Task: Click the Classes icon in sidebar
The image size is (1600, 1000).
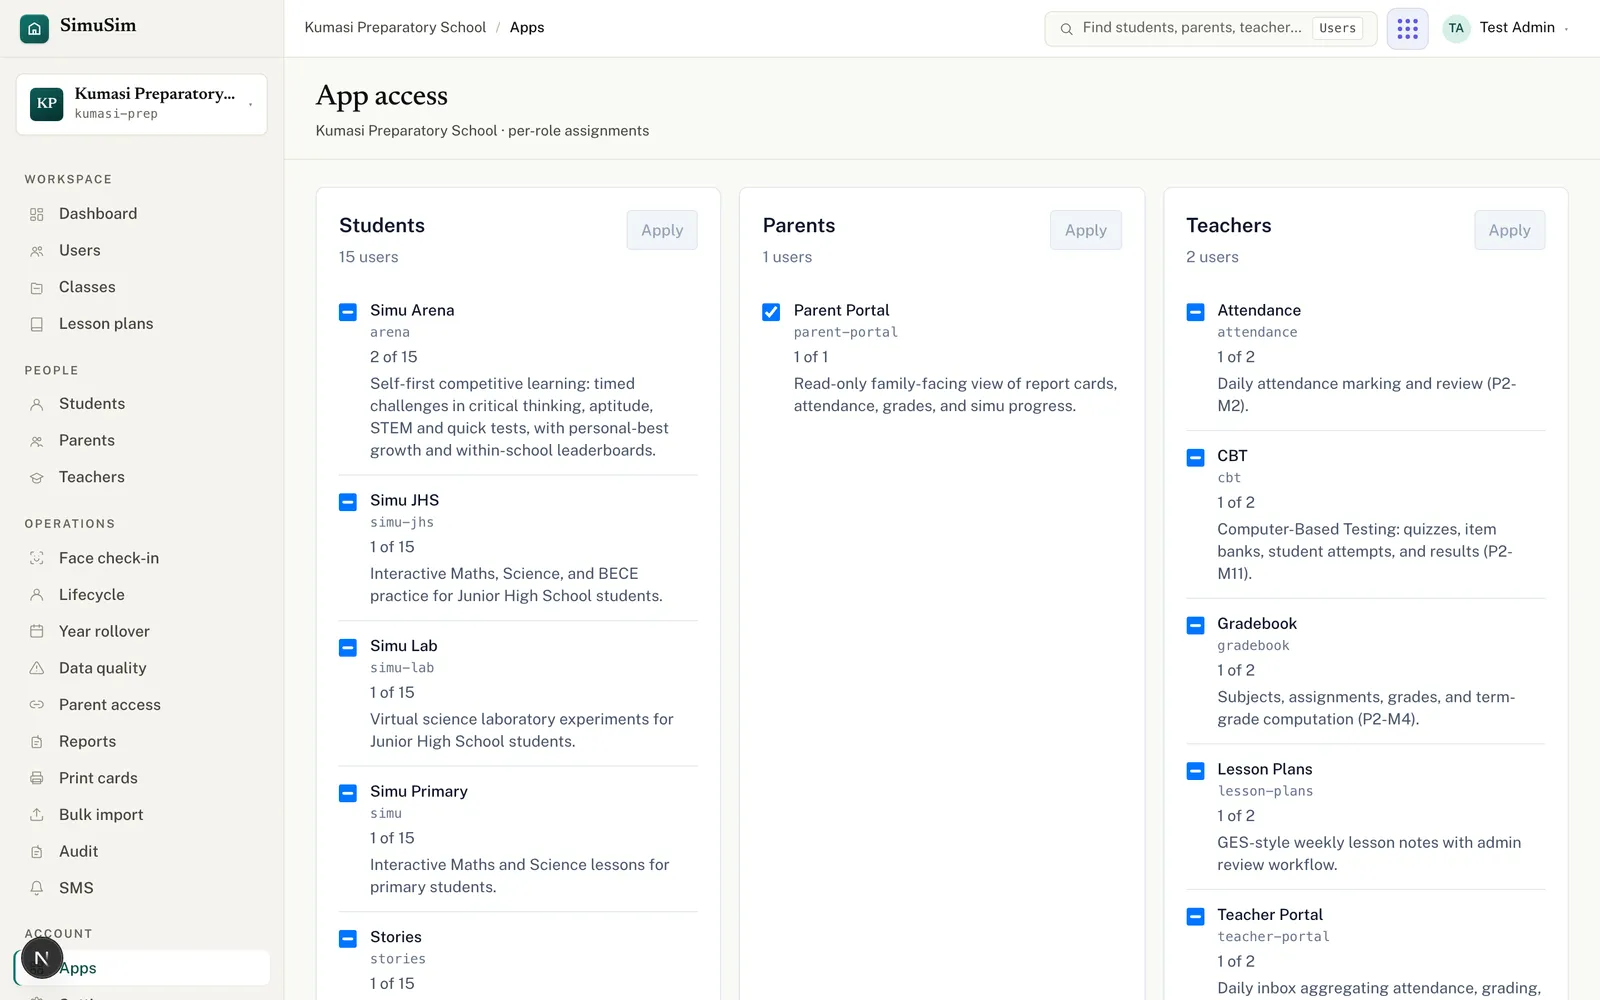Action: click(37, 288)
